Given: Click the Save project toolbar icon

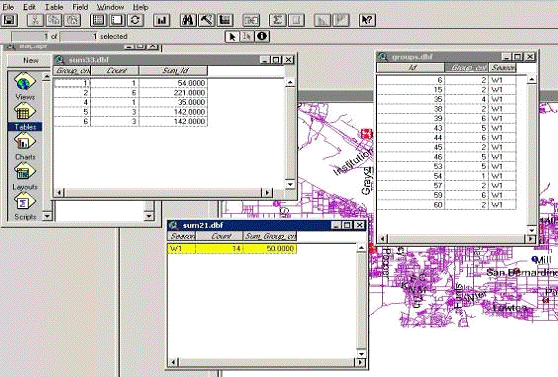Looking at the screenshot, I should click(x=9, y=20).
